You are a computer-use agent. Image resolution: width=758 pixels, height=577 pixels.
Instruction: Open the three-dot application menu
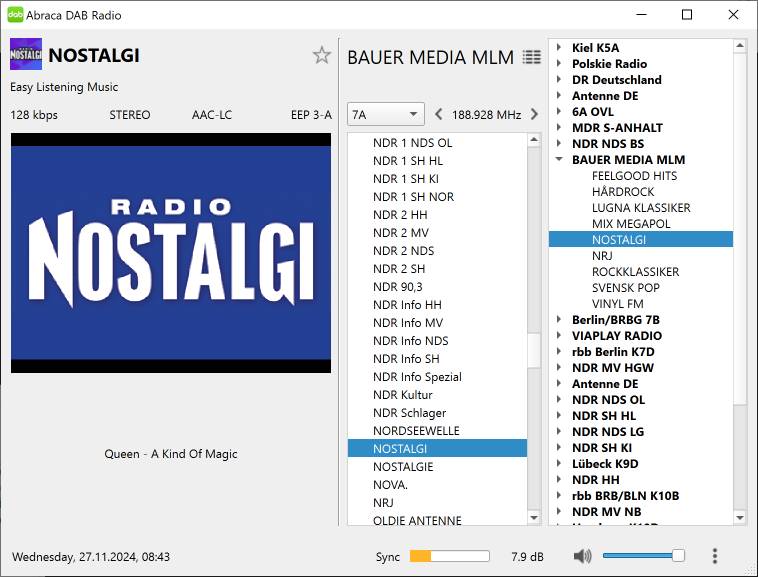[x=714, y=556]
